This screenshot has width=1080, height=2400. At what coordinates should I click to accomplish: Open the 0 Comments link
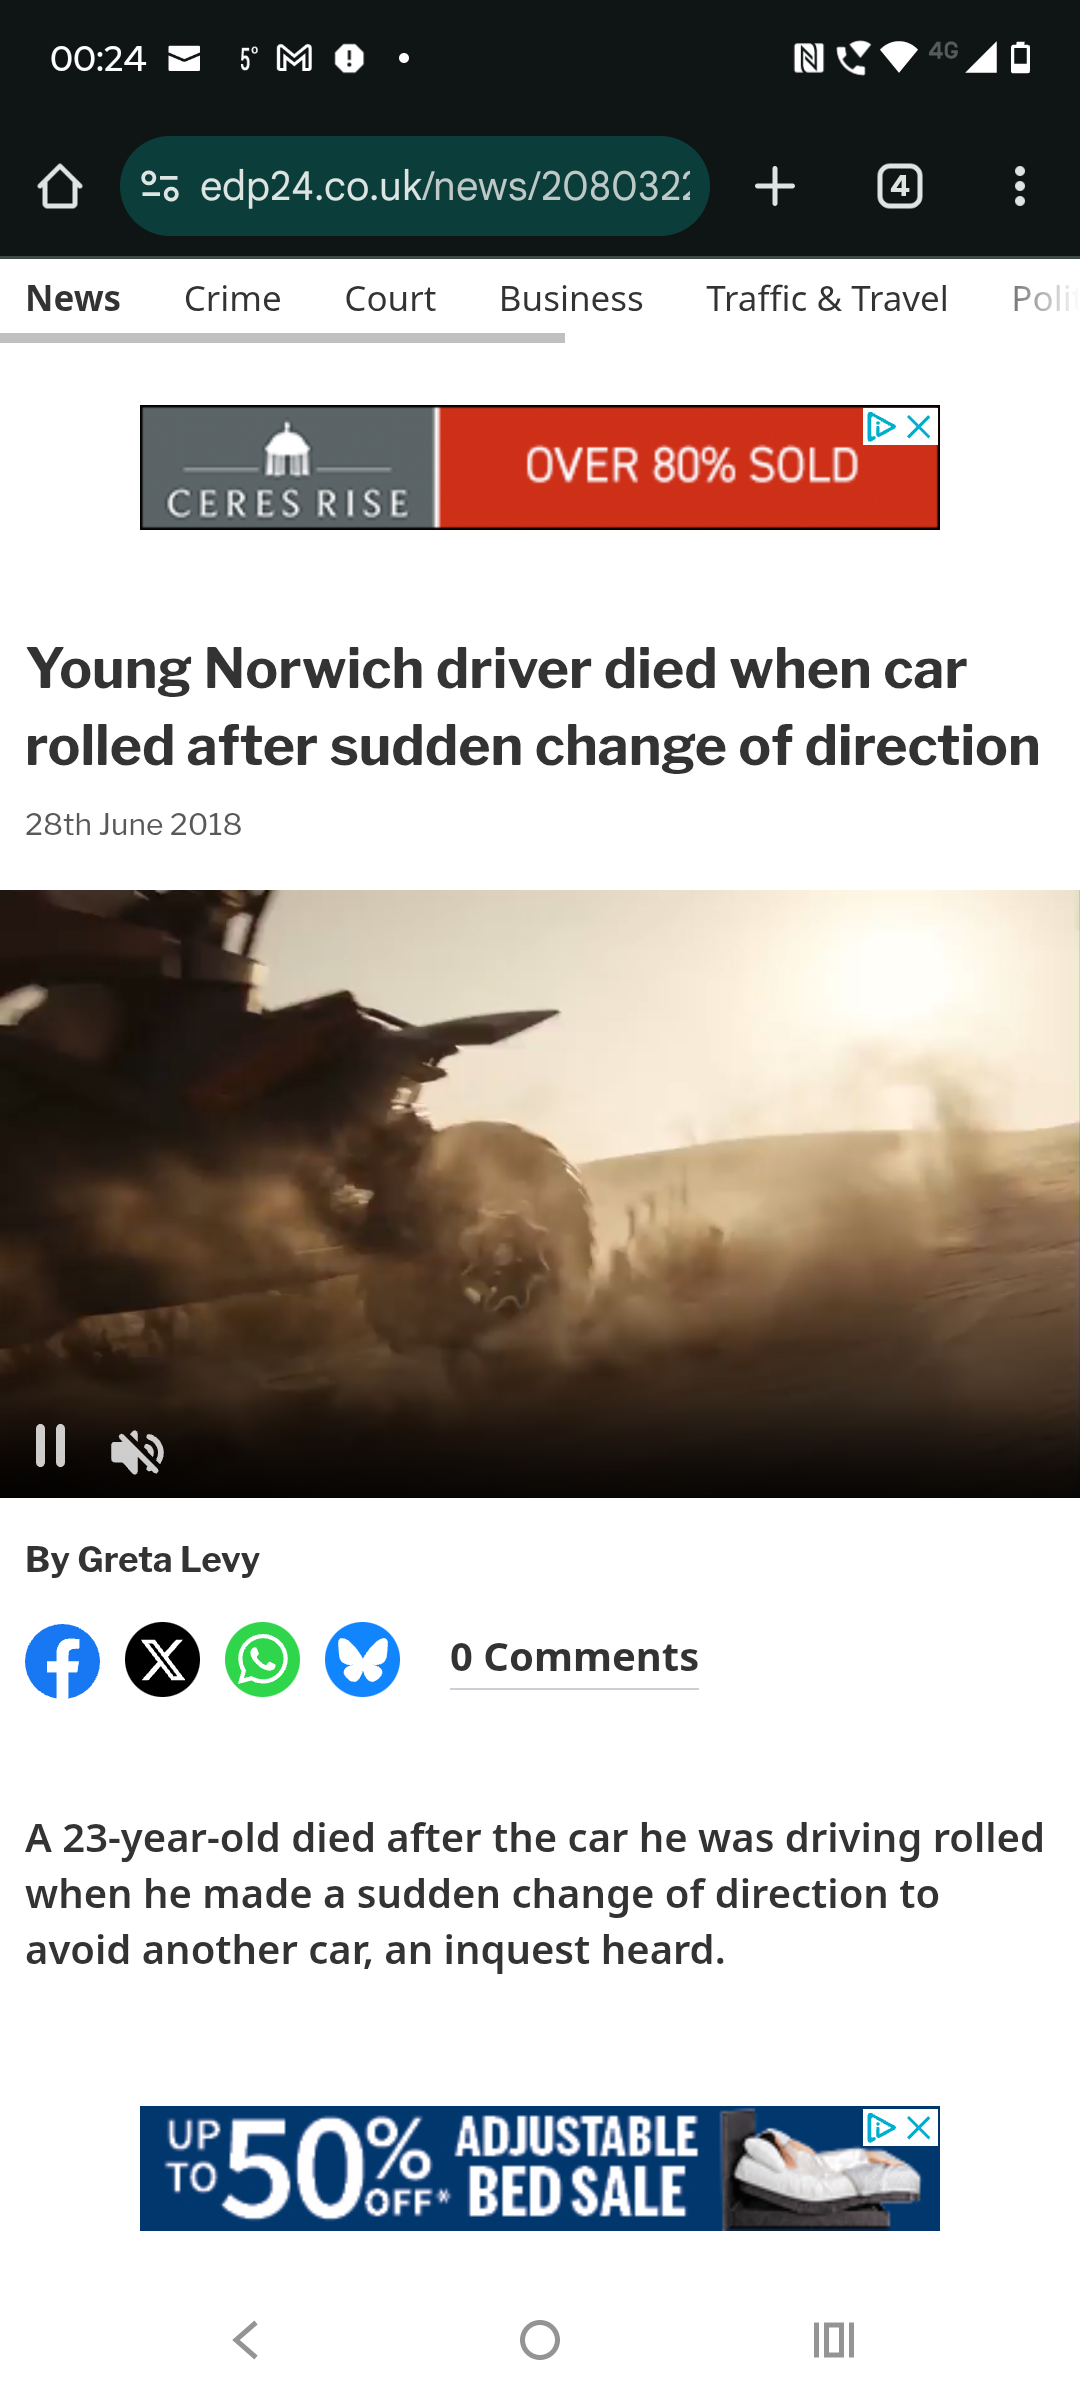(x=574, y=1658)
